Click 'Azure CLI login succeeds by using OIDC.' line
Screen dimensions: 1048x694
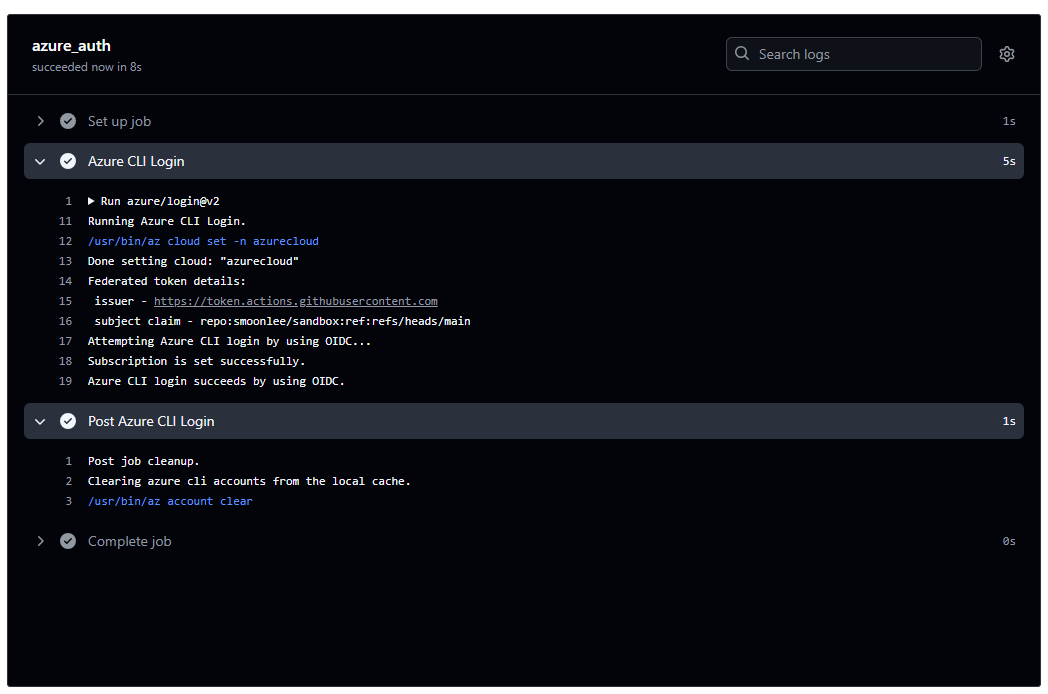tap(216, 381)
